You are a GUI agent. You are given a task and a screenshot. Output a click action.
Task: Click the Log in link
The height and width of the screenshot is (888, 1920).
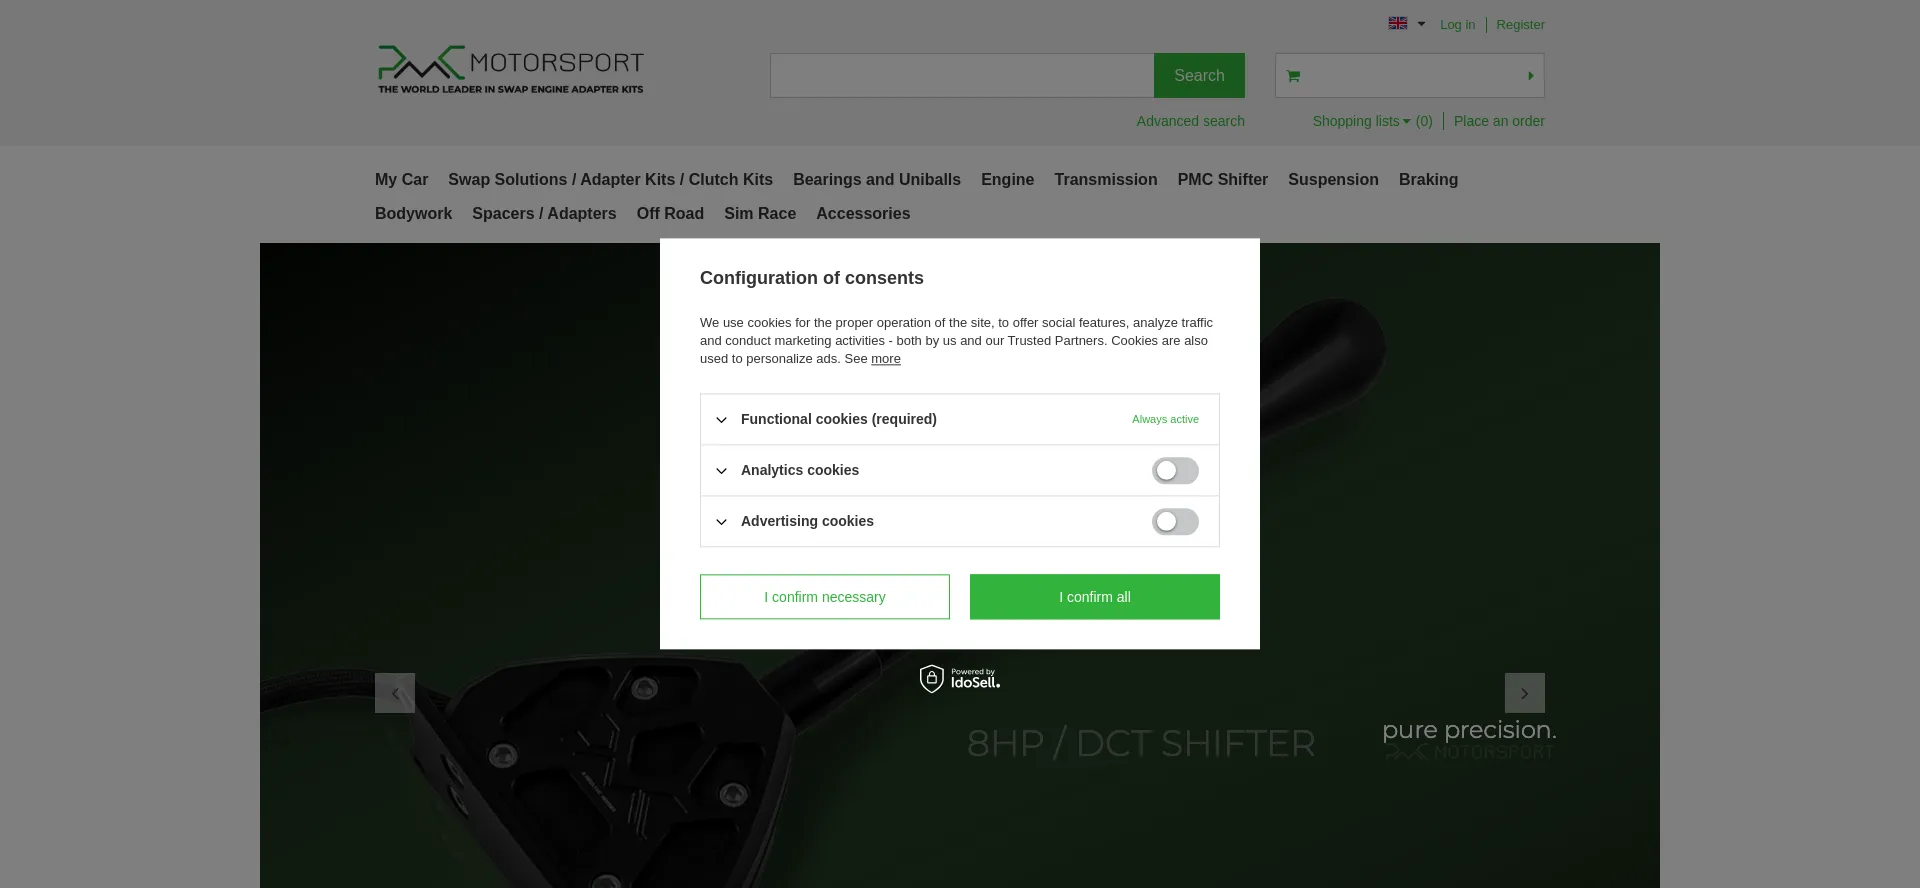(1457, 25)
